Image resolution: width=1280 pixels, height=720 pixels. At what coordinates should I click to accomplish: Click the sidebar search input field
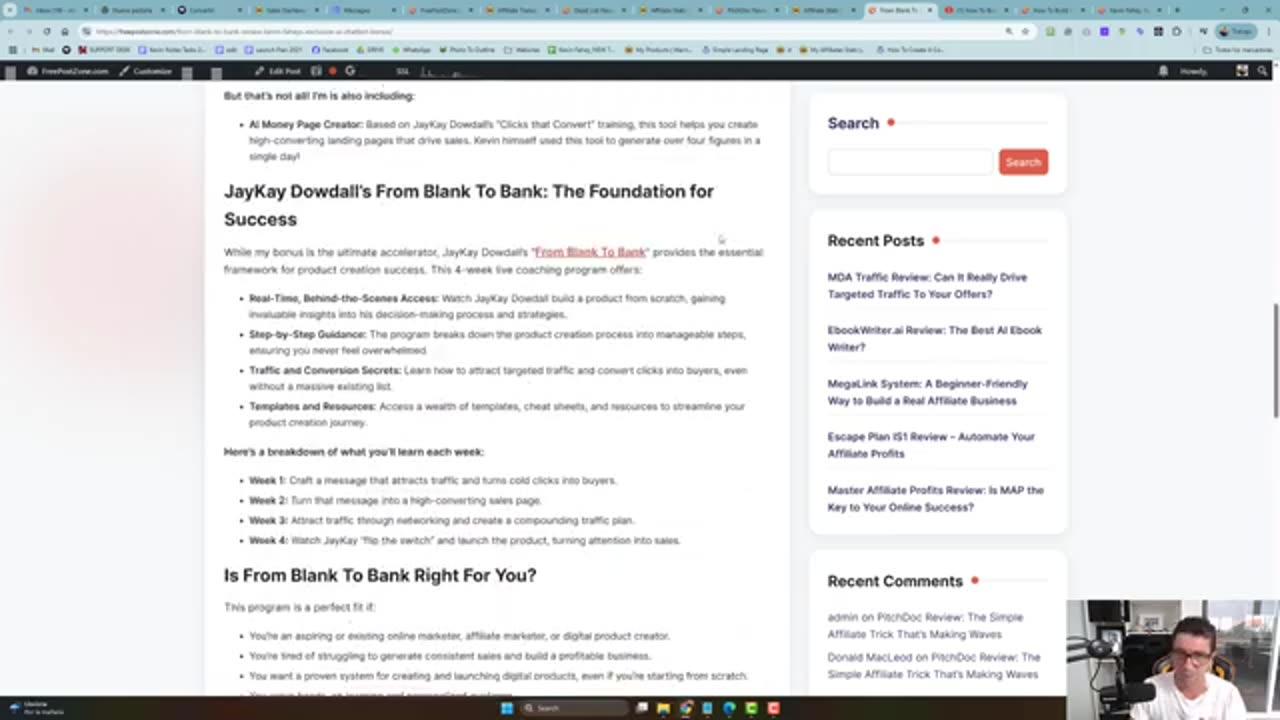(x=910, y=162)
